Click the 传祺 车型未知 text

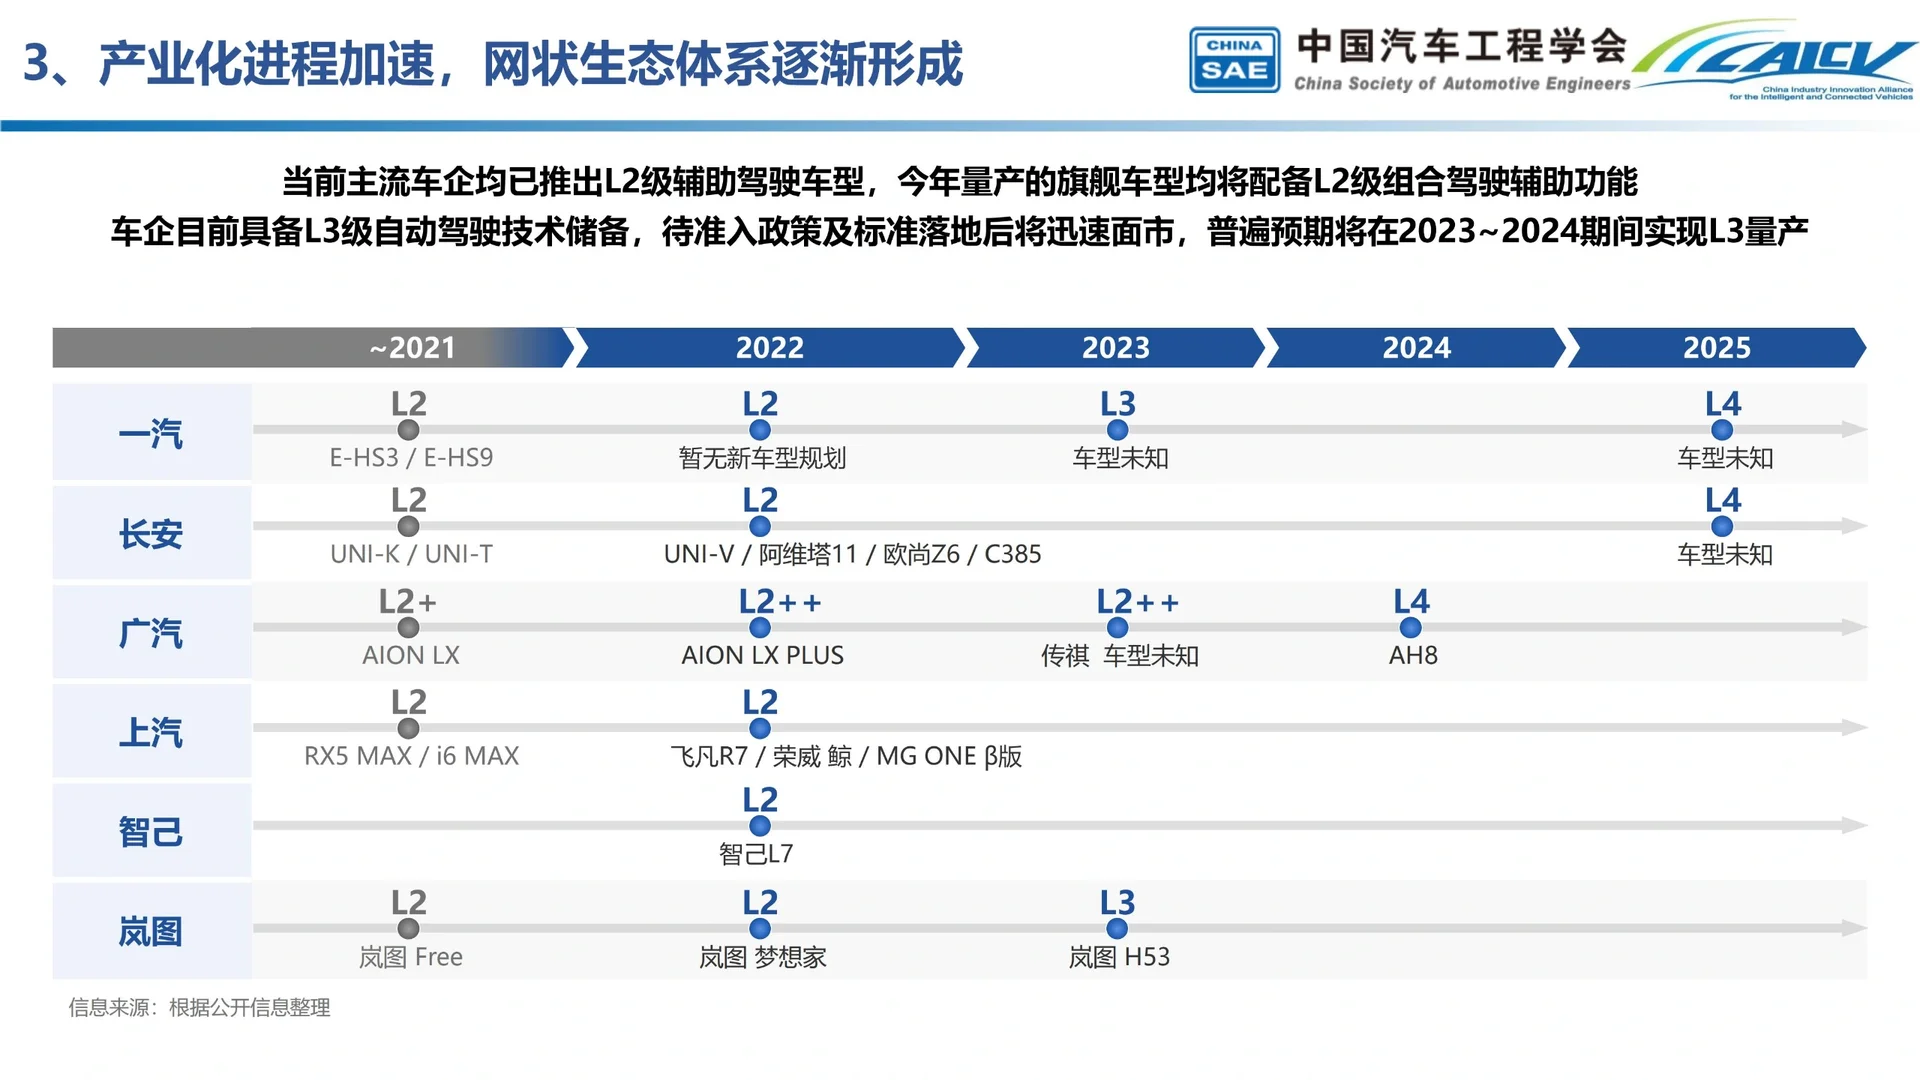(x=1120, y=656)
